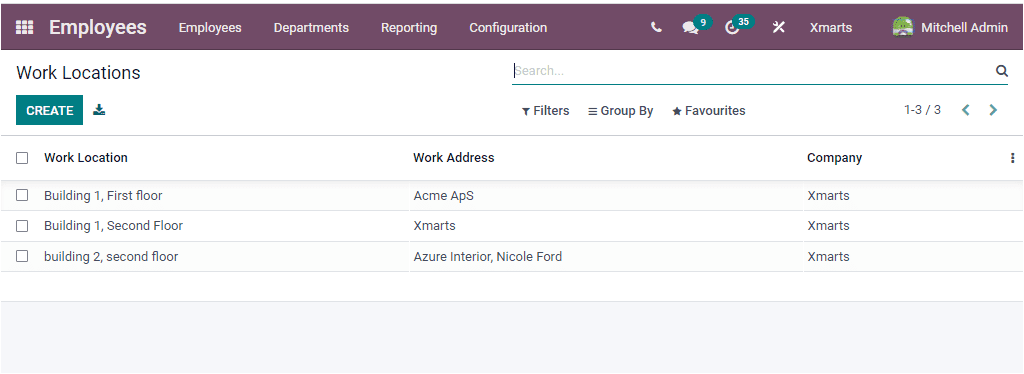Click the CREATE button

50,110
